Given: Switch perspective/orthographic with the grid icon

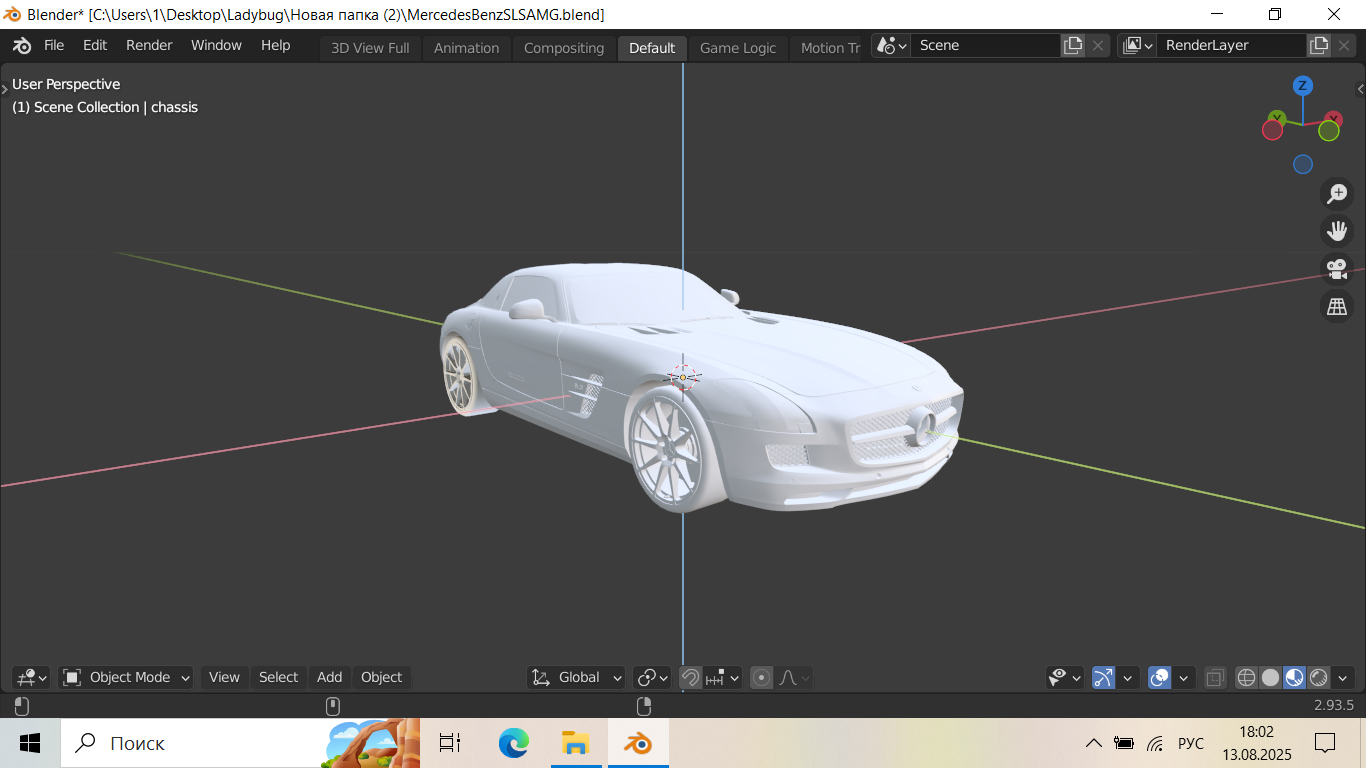Looking at the screenshot, I should 1337,307.
